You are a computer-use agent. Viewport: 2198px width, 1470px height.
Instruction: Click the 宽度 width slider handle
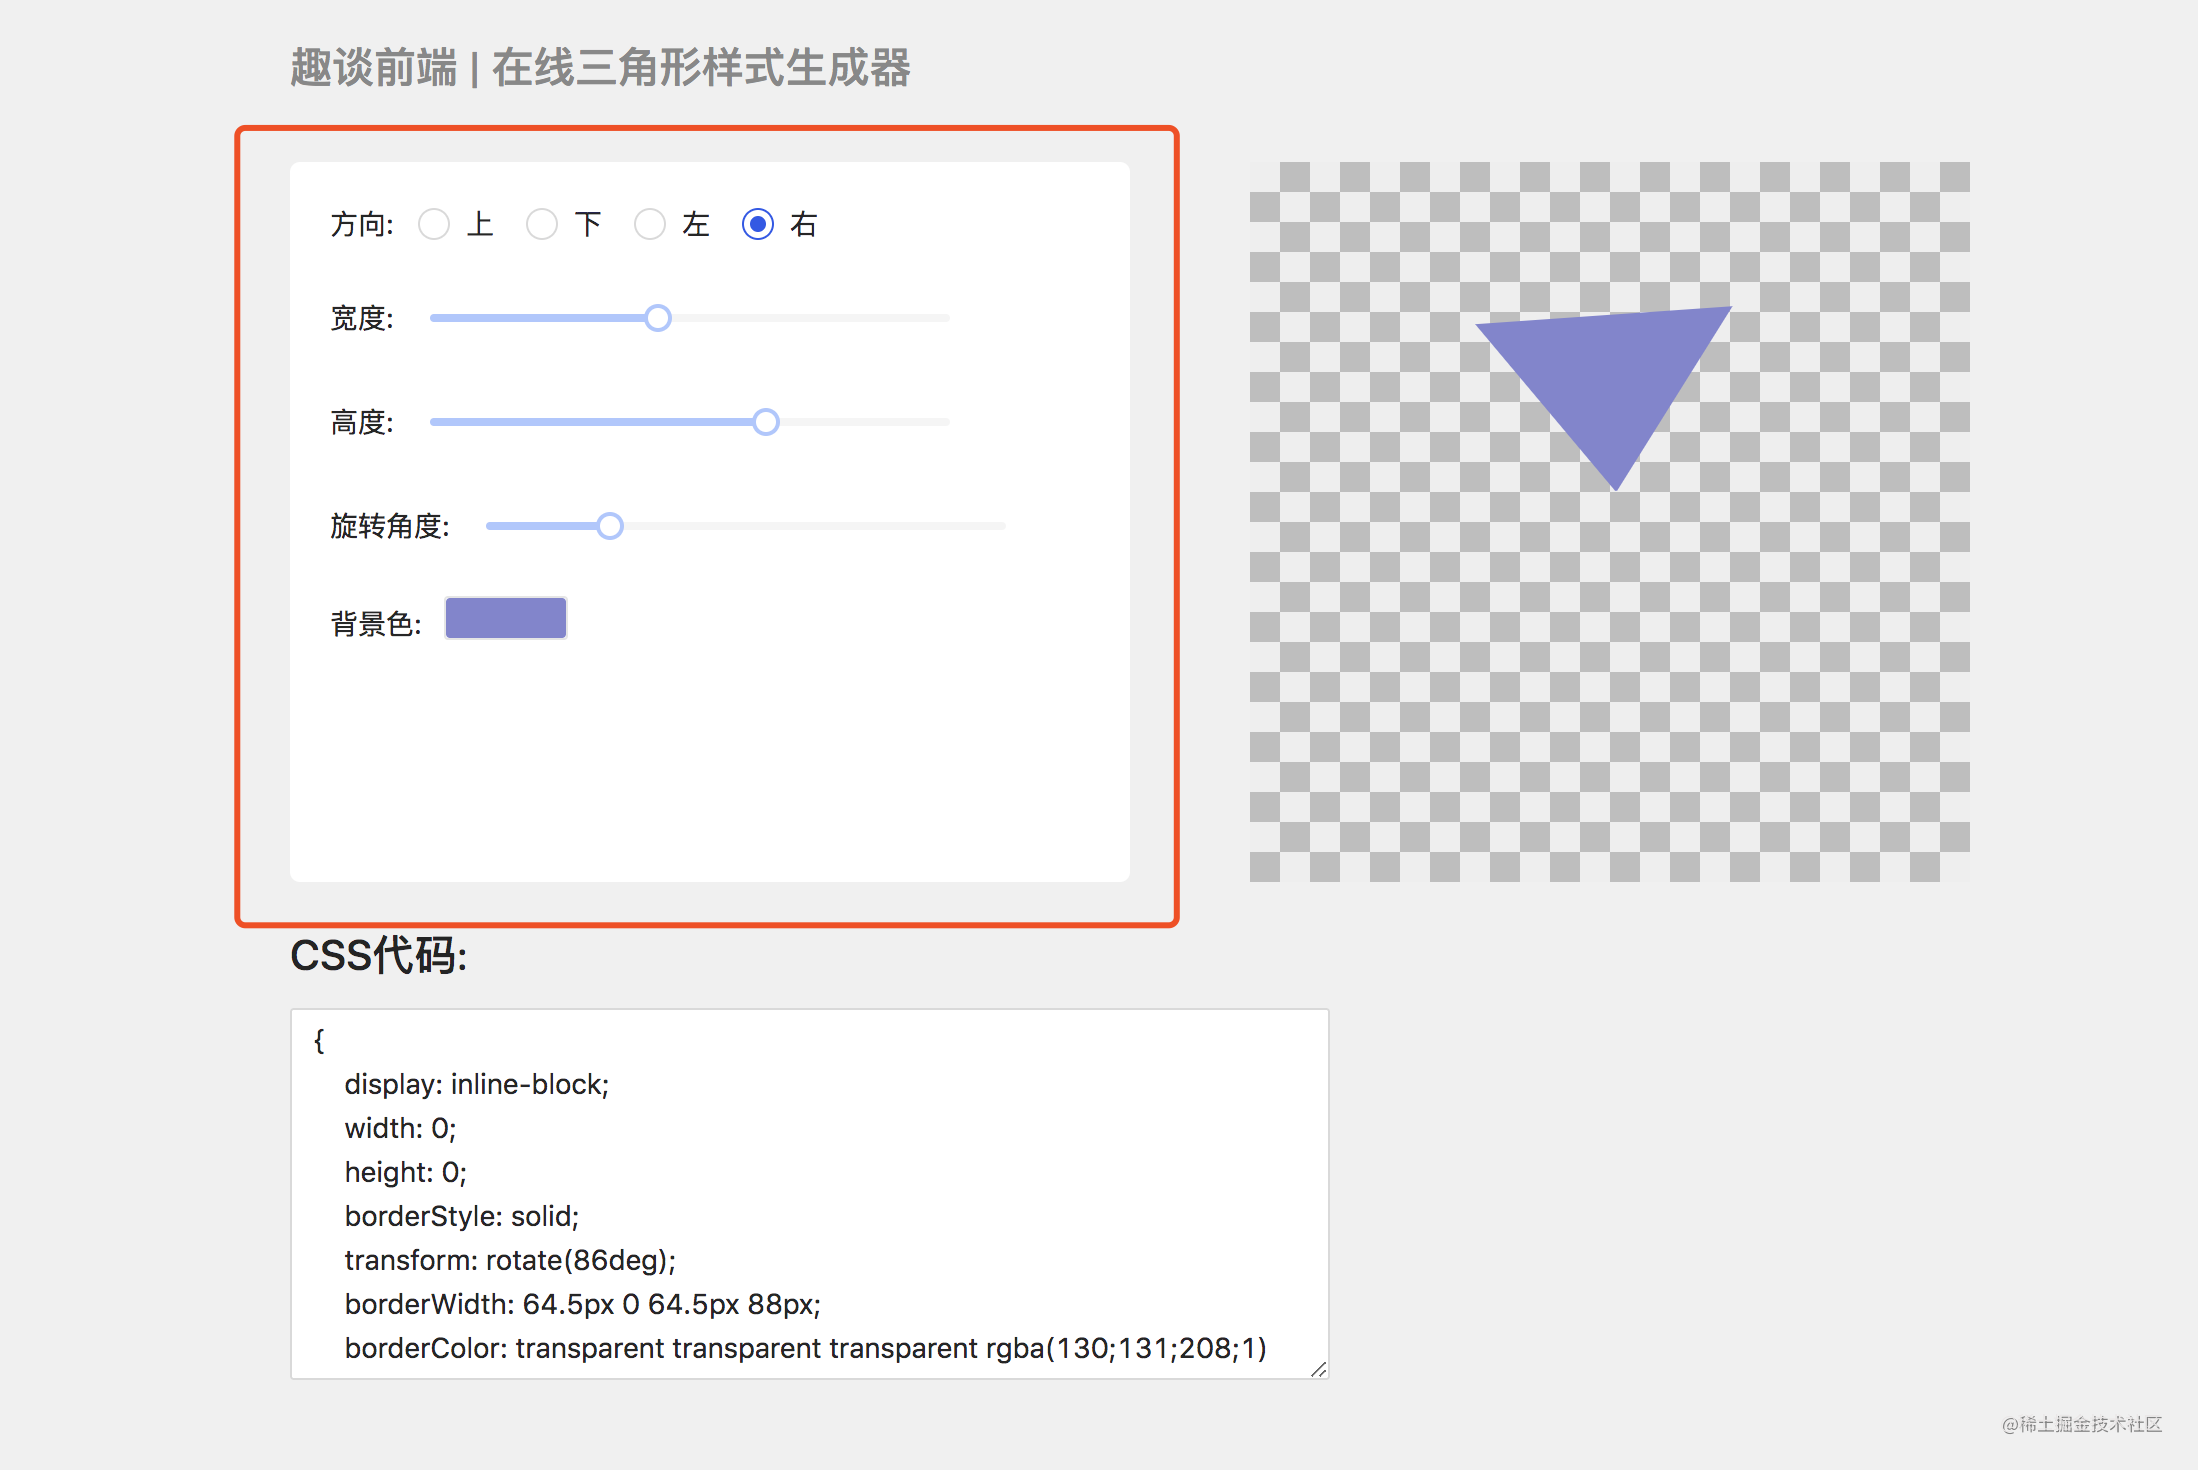coord(658,318)
